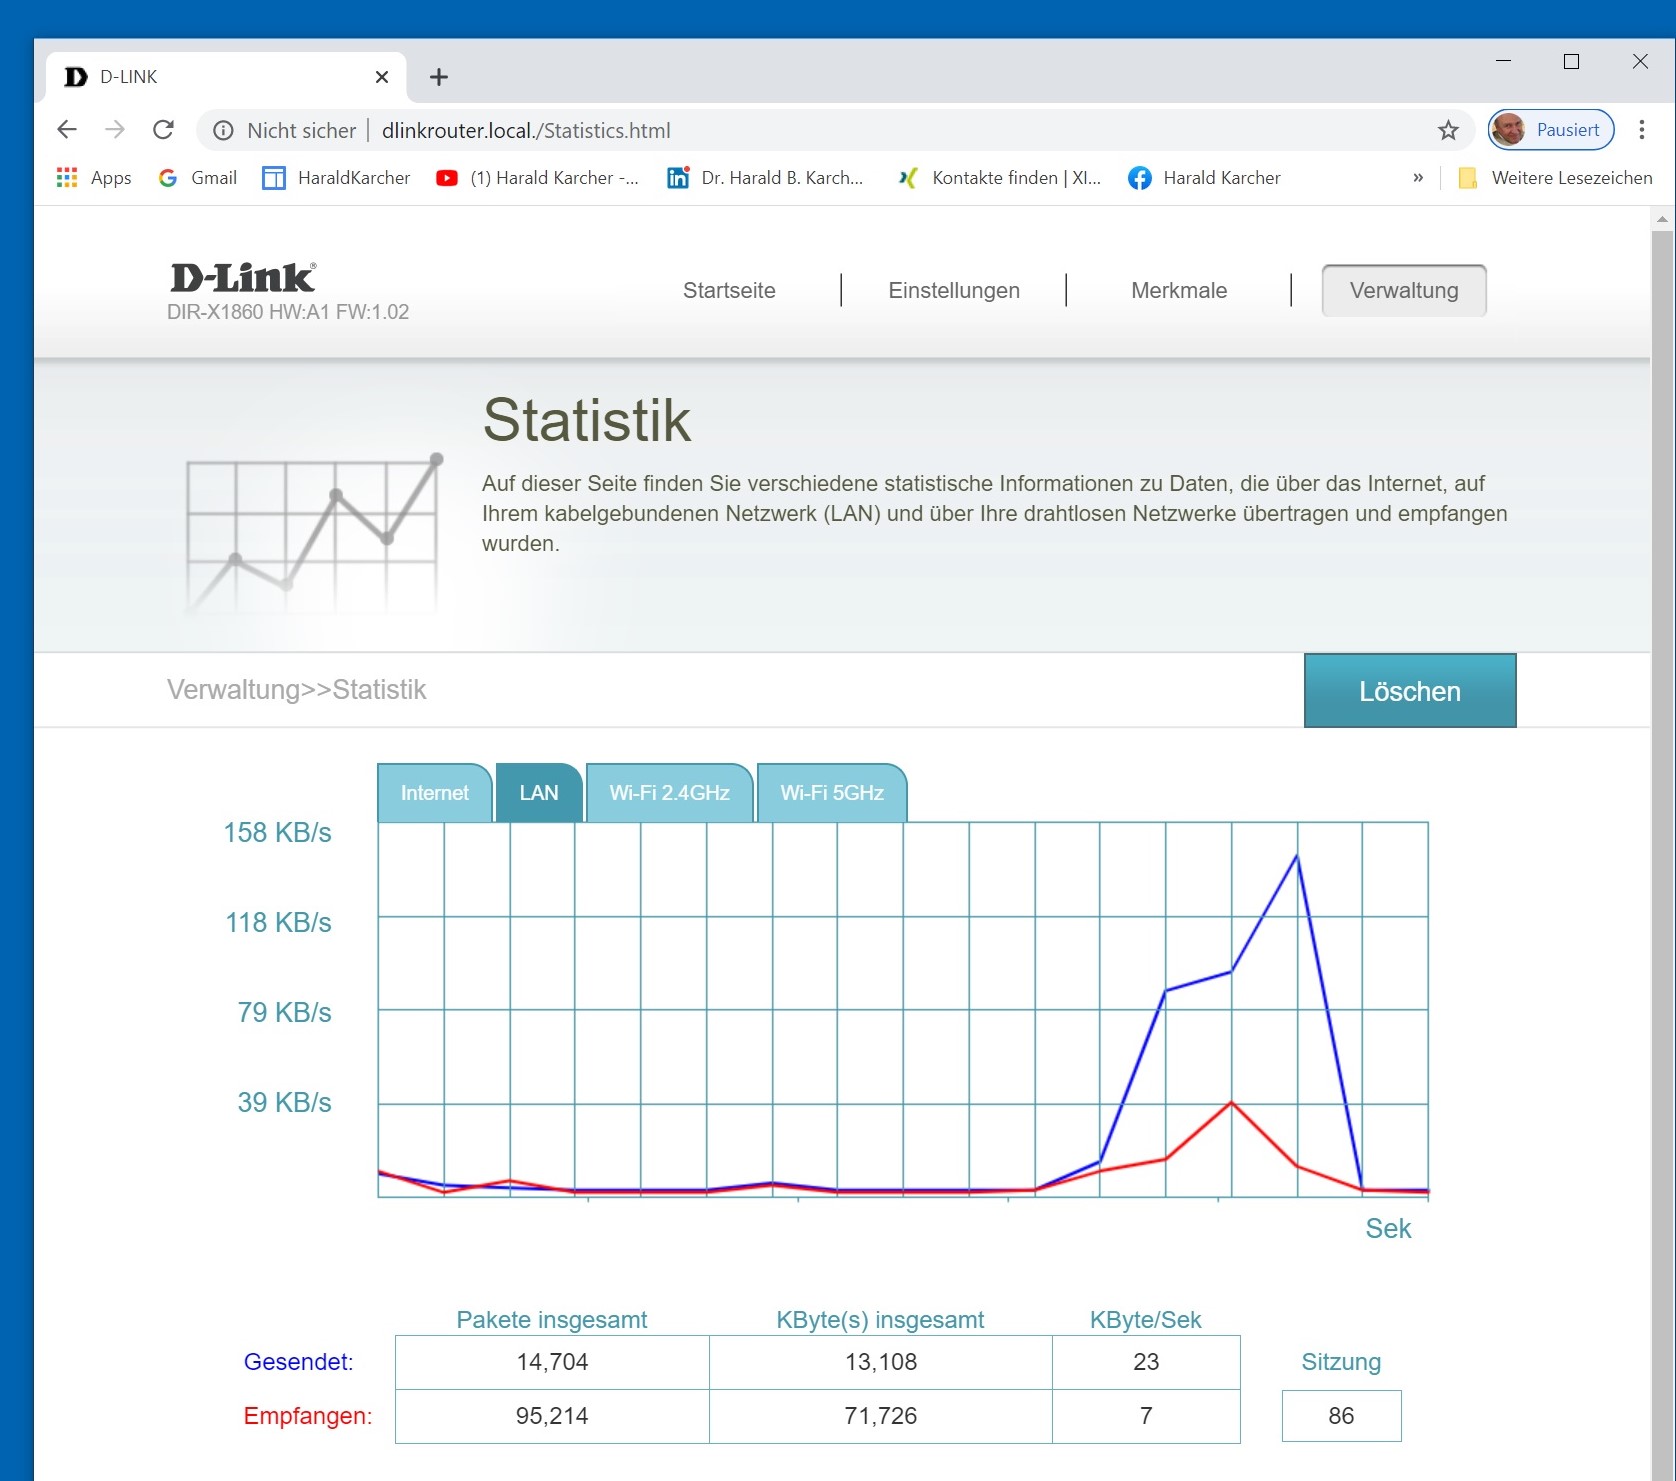
Task: Open the Verwaltung menu
Action: 1403,291
